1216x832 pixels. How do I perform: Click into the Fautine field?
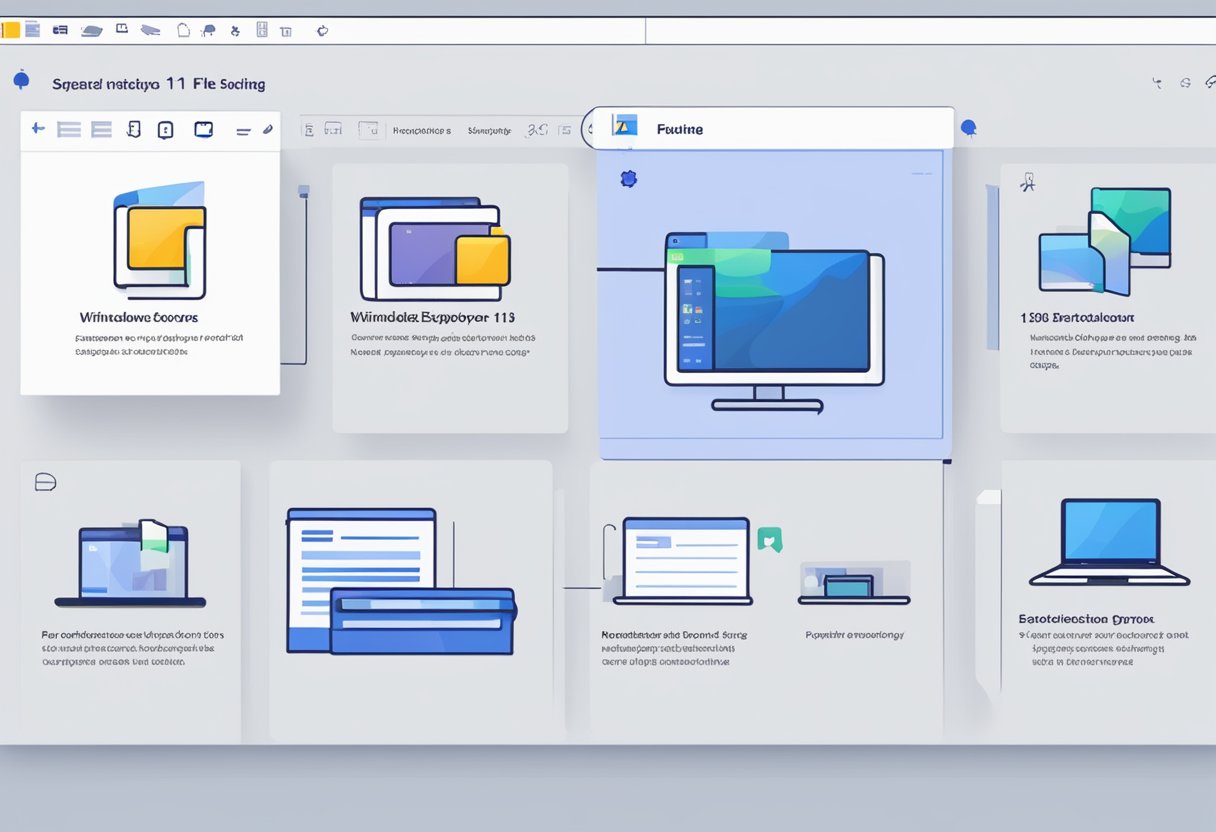(x=774, y=128)
